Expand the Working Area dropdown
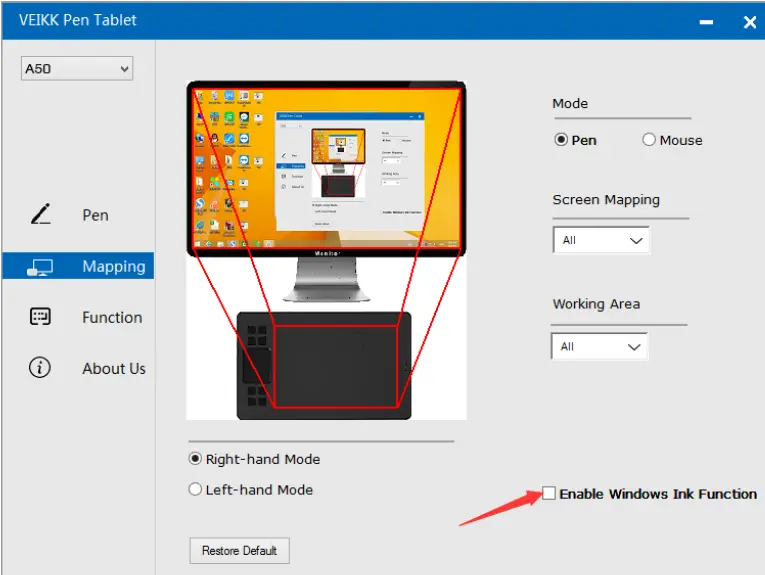765x575 pixels. click(x=599, y=346)
